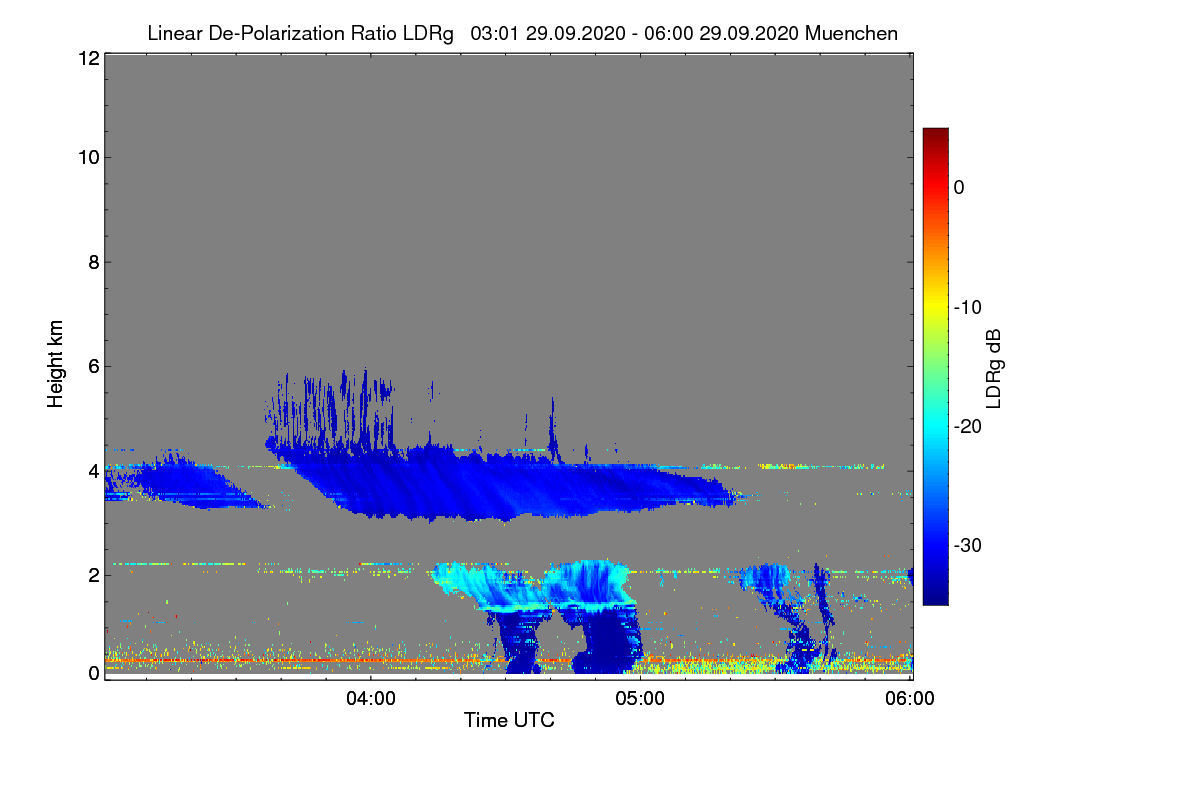Click the '06:00' time axis label
The width and height of the screenshot is (1200, 800).
910,700
